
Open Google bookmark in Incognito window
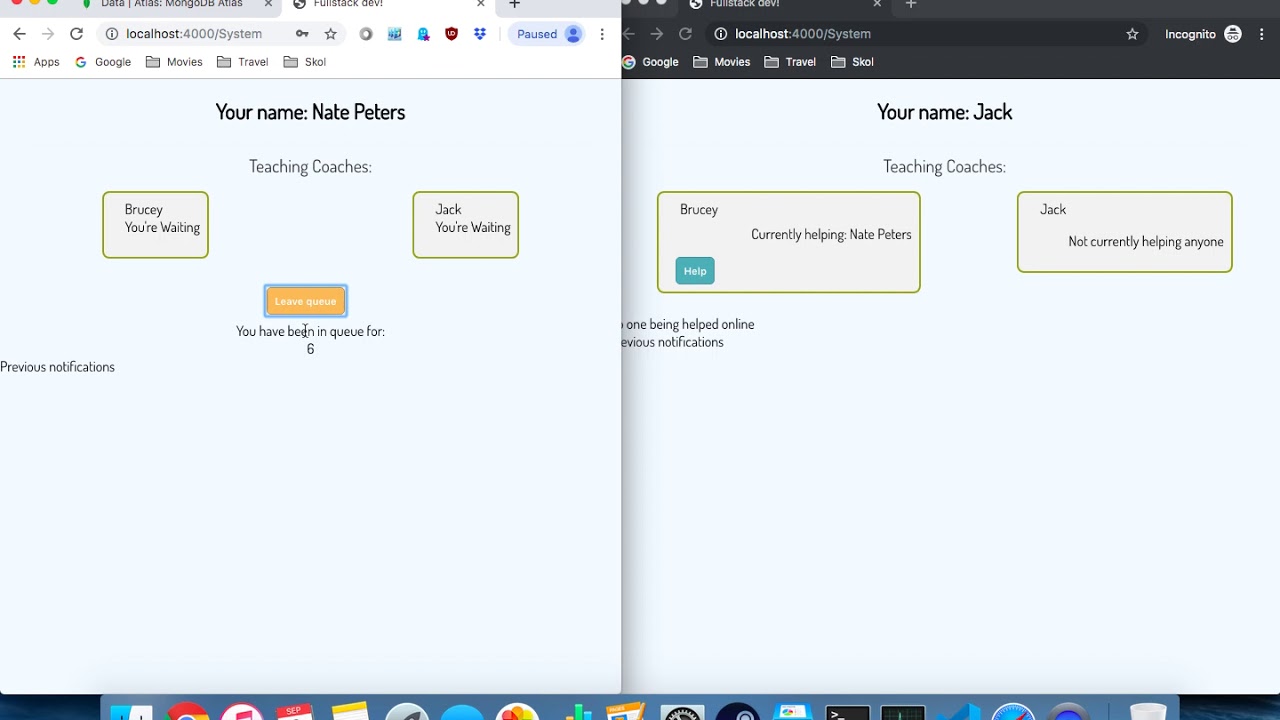[651, 62]
